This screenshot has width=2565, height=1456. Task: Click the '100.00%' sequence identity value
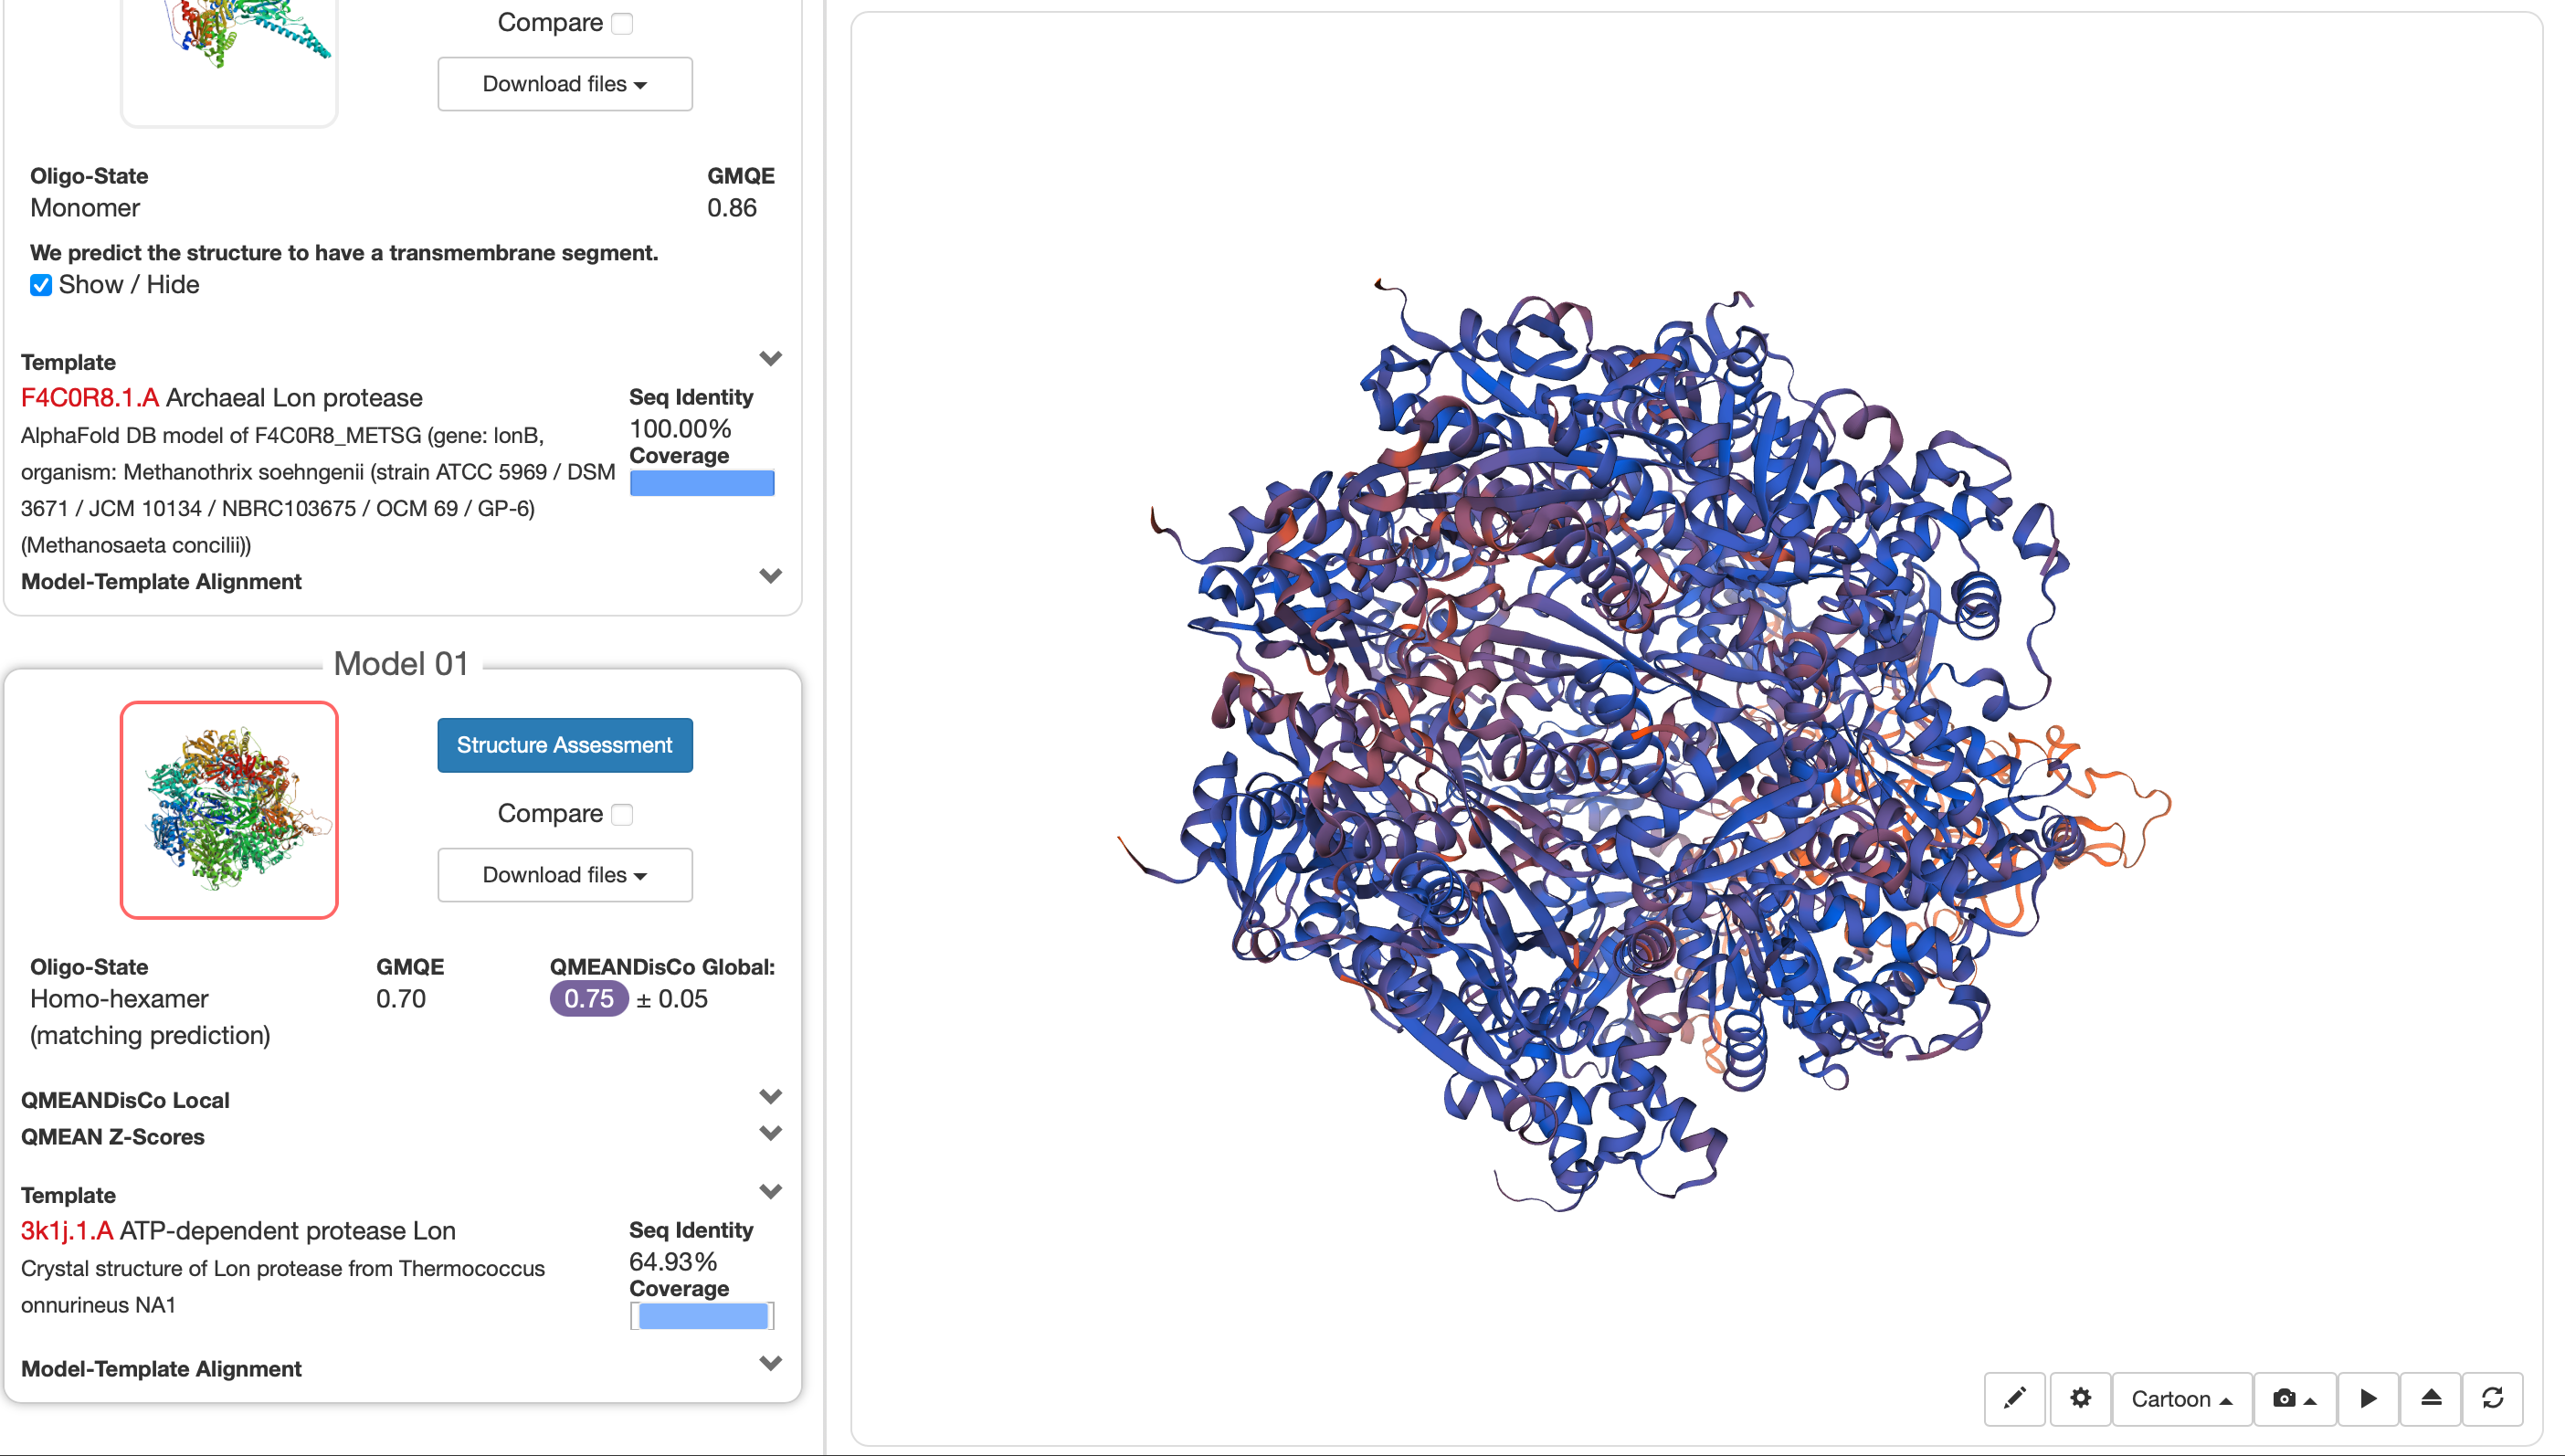point(680,429)
